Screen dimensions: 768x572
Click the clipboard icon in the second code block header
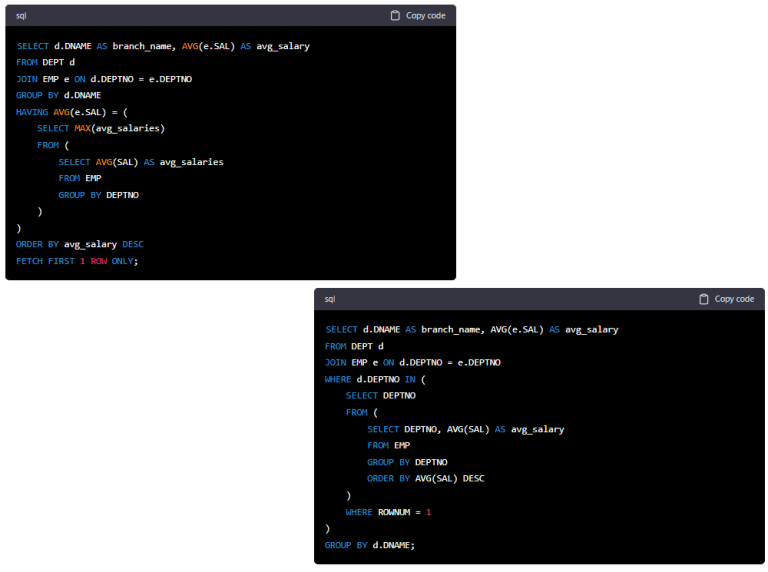[x=703, y=299]
